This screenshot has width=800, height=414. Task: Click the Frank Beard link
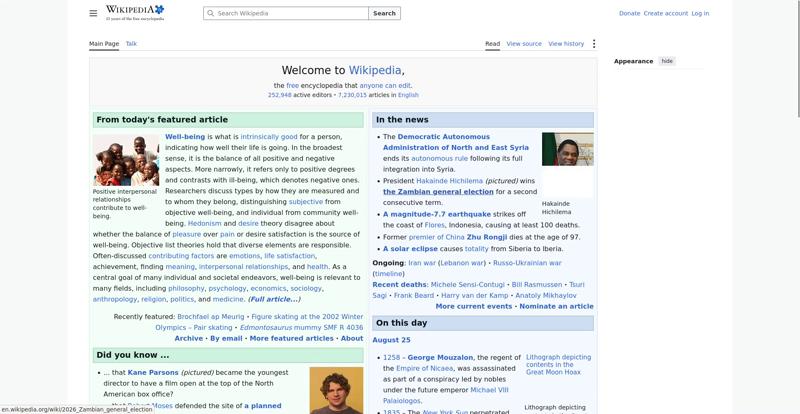[x=415, y=296]
